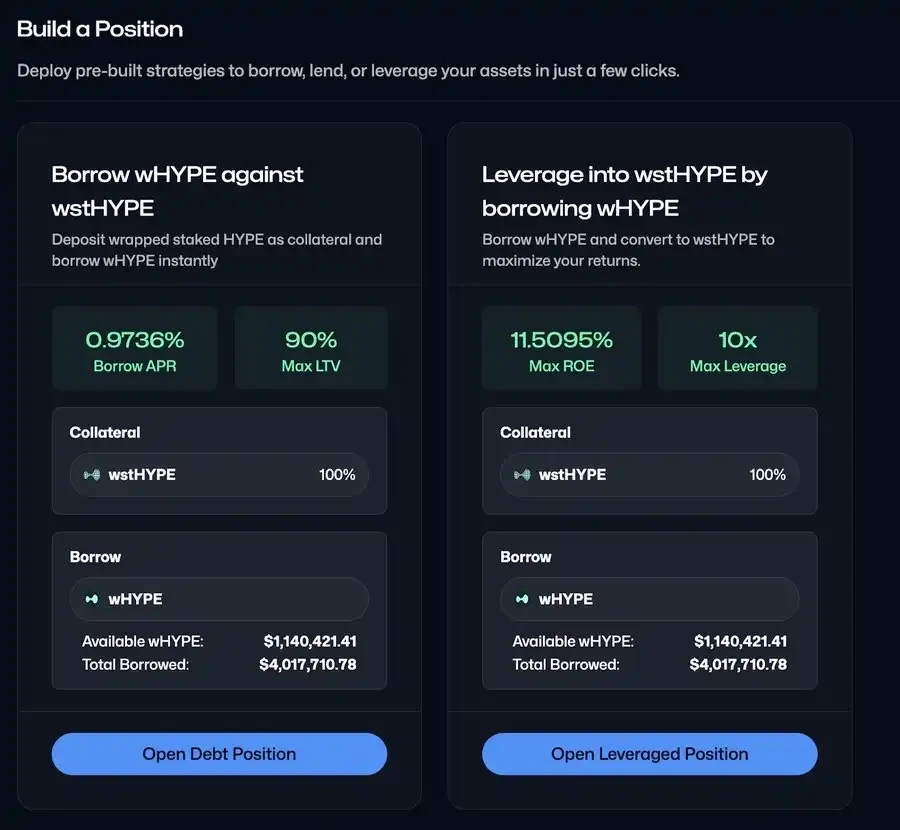
Task: Select the 0.9736% Borrow APR stat box
Action: click(135, 347)
